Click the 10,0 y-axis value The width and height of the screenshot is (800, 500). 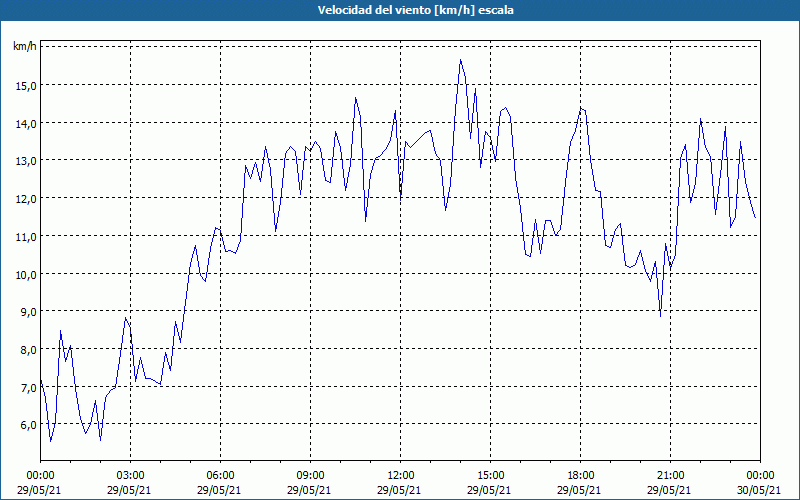(26, 274)
